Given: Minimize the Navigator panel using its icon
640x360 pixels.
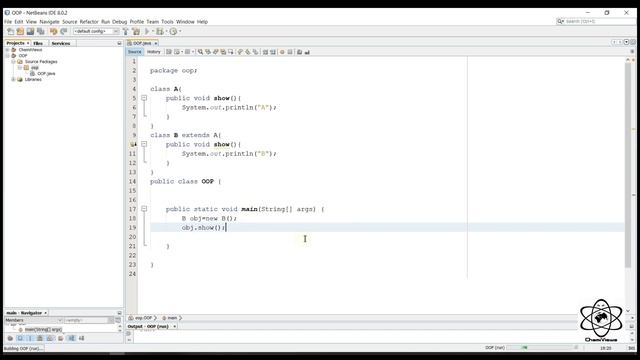Looking at the screenshot, I should tap(119, 313).
